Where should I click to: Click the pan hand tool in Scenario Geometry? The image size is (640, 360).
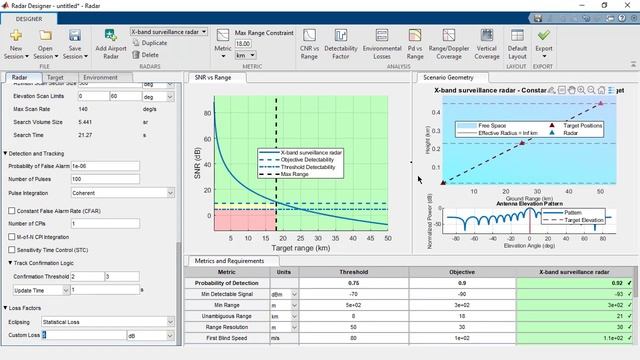coord(571,90)
